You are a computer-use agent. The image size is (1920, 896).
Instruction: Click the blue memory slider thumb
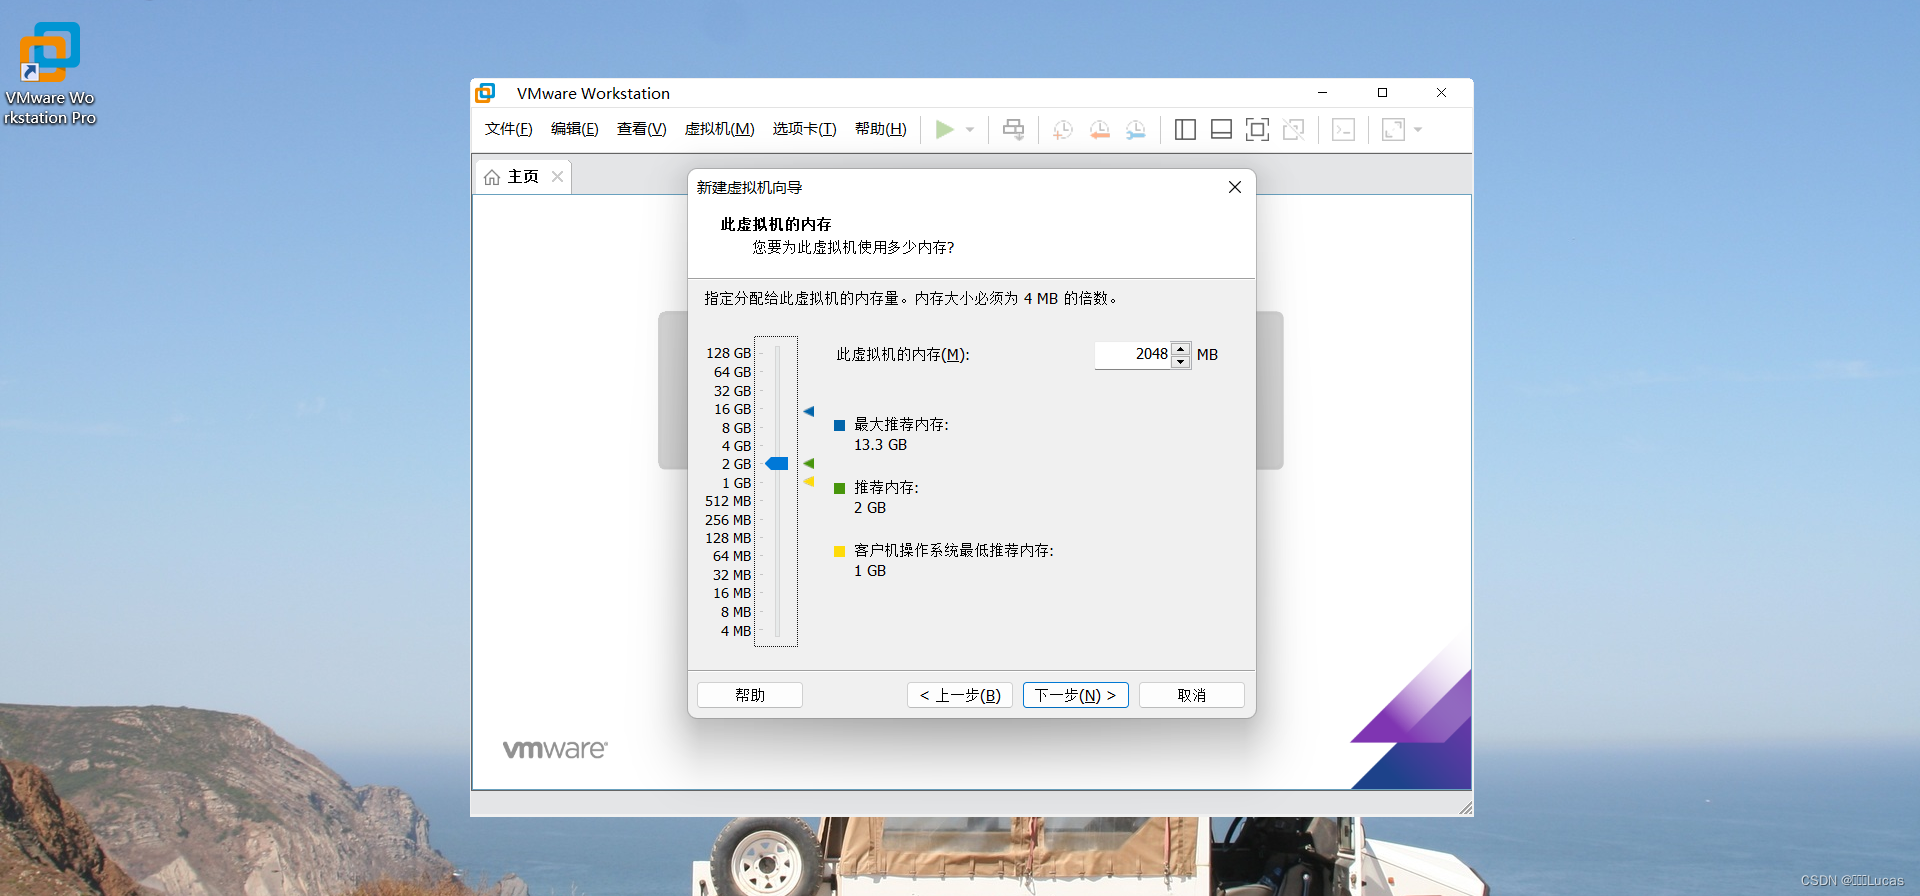point(777,463)
